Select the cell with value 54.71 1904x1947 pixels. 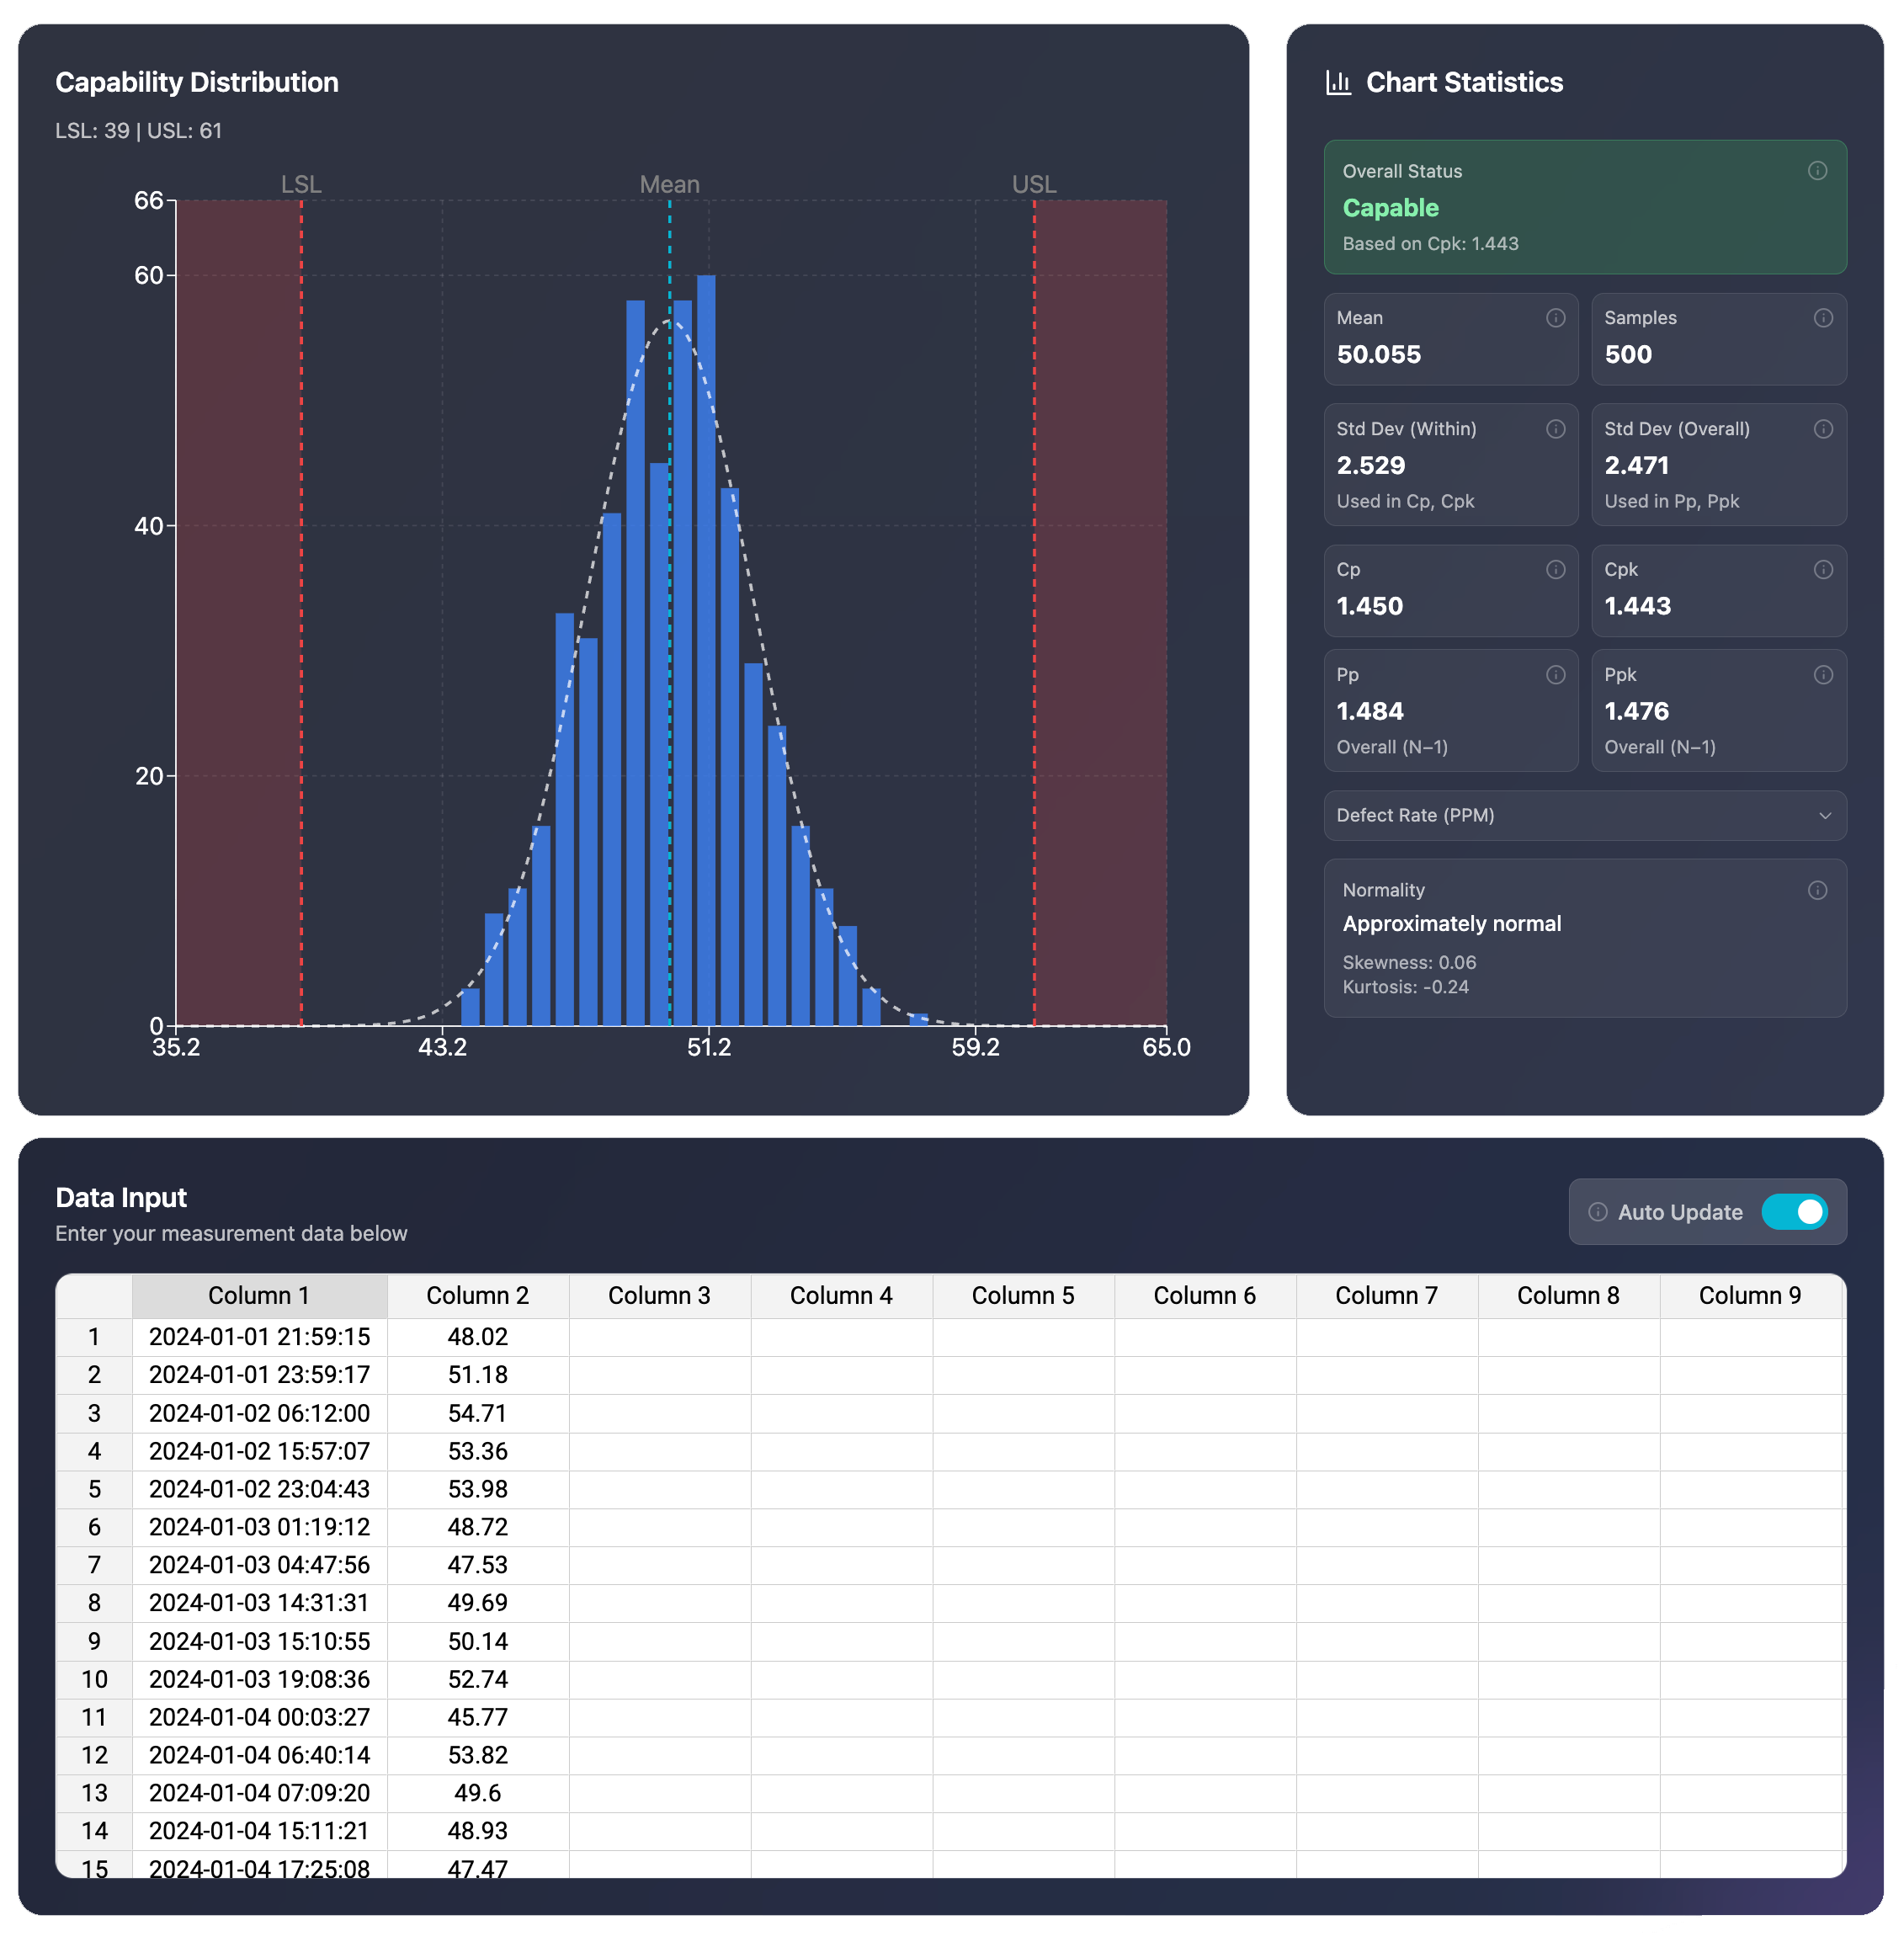click(478, 1413)
